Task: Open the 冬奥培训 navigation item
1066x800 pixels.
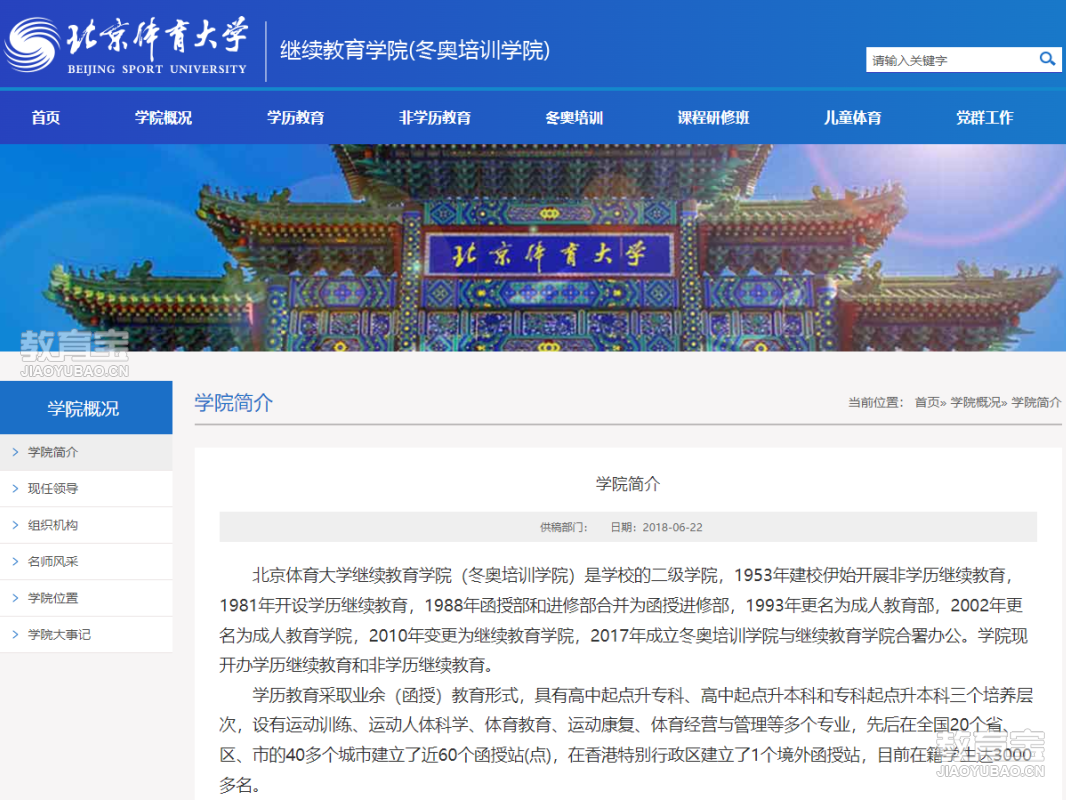Action: [x=574, y=118]
